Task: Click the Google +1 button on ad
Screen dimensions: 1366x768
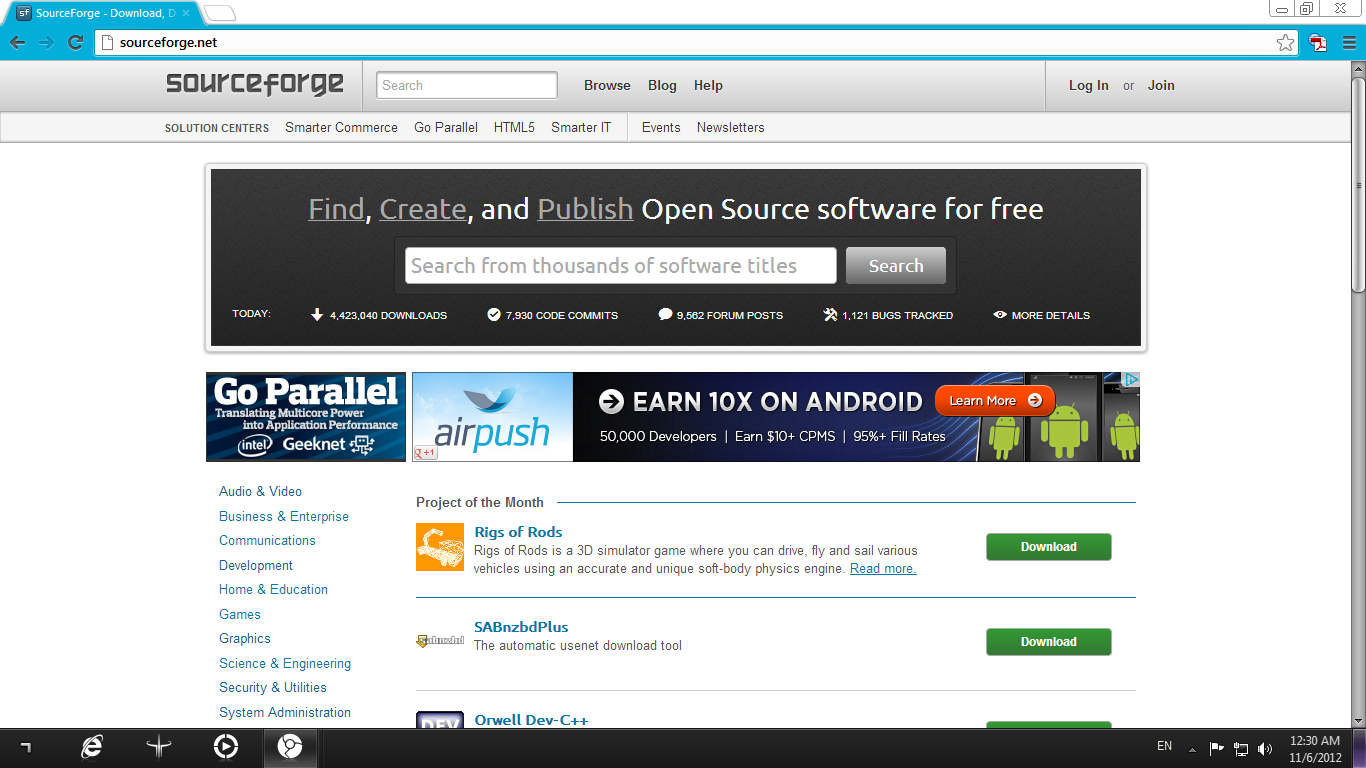Action: pos(426,453)
